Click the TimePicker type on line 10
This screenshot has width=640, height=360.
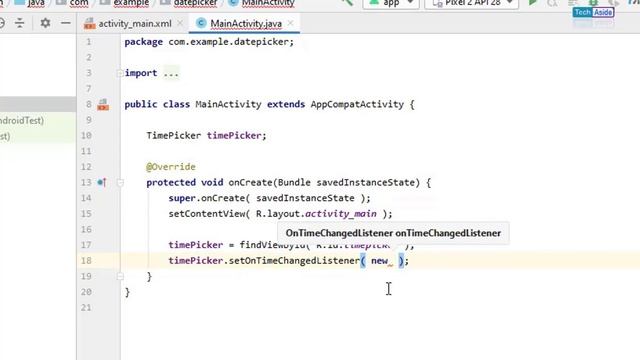(x=173, y=136)
